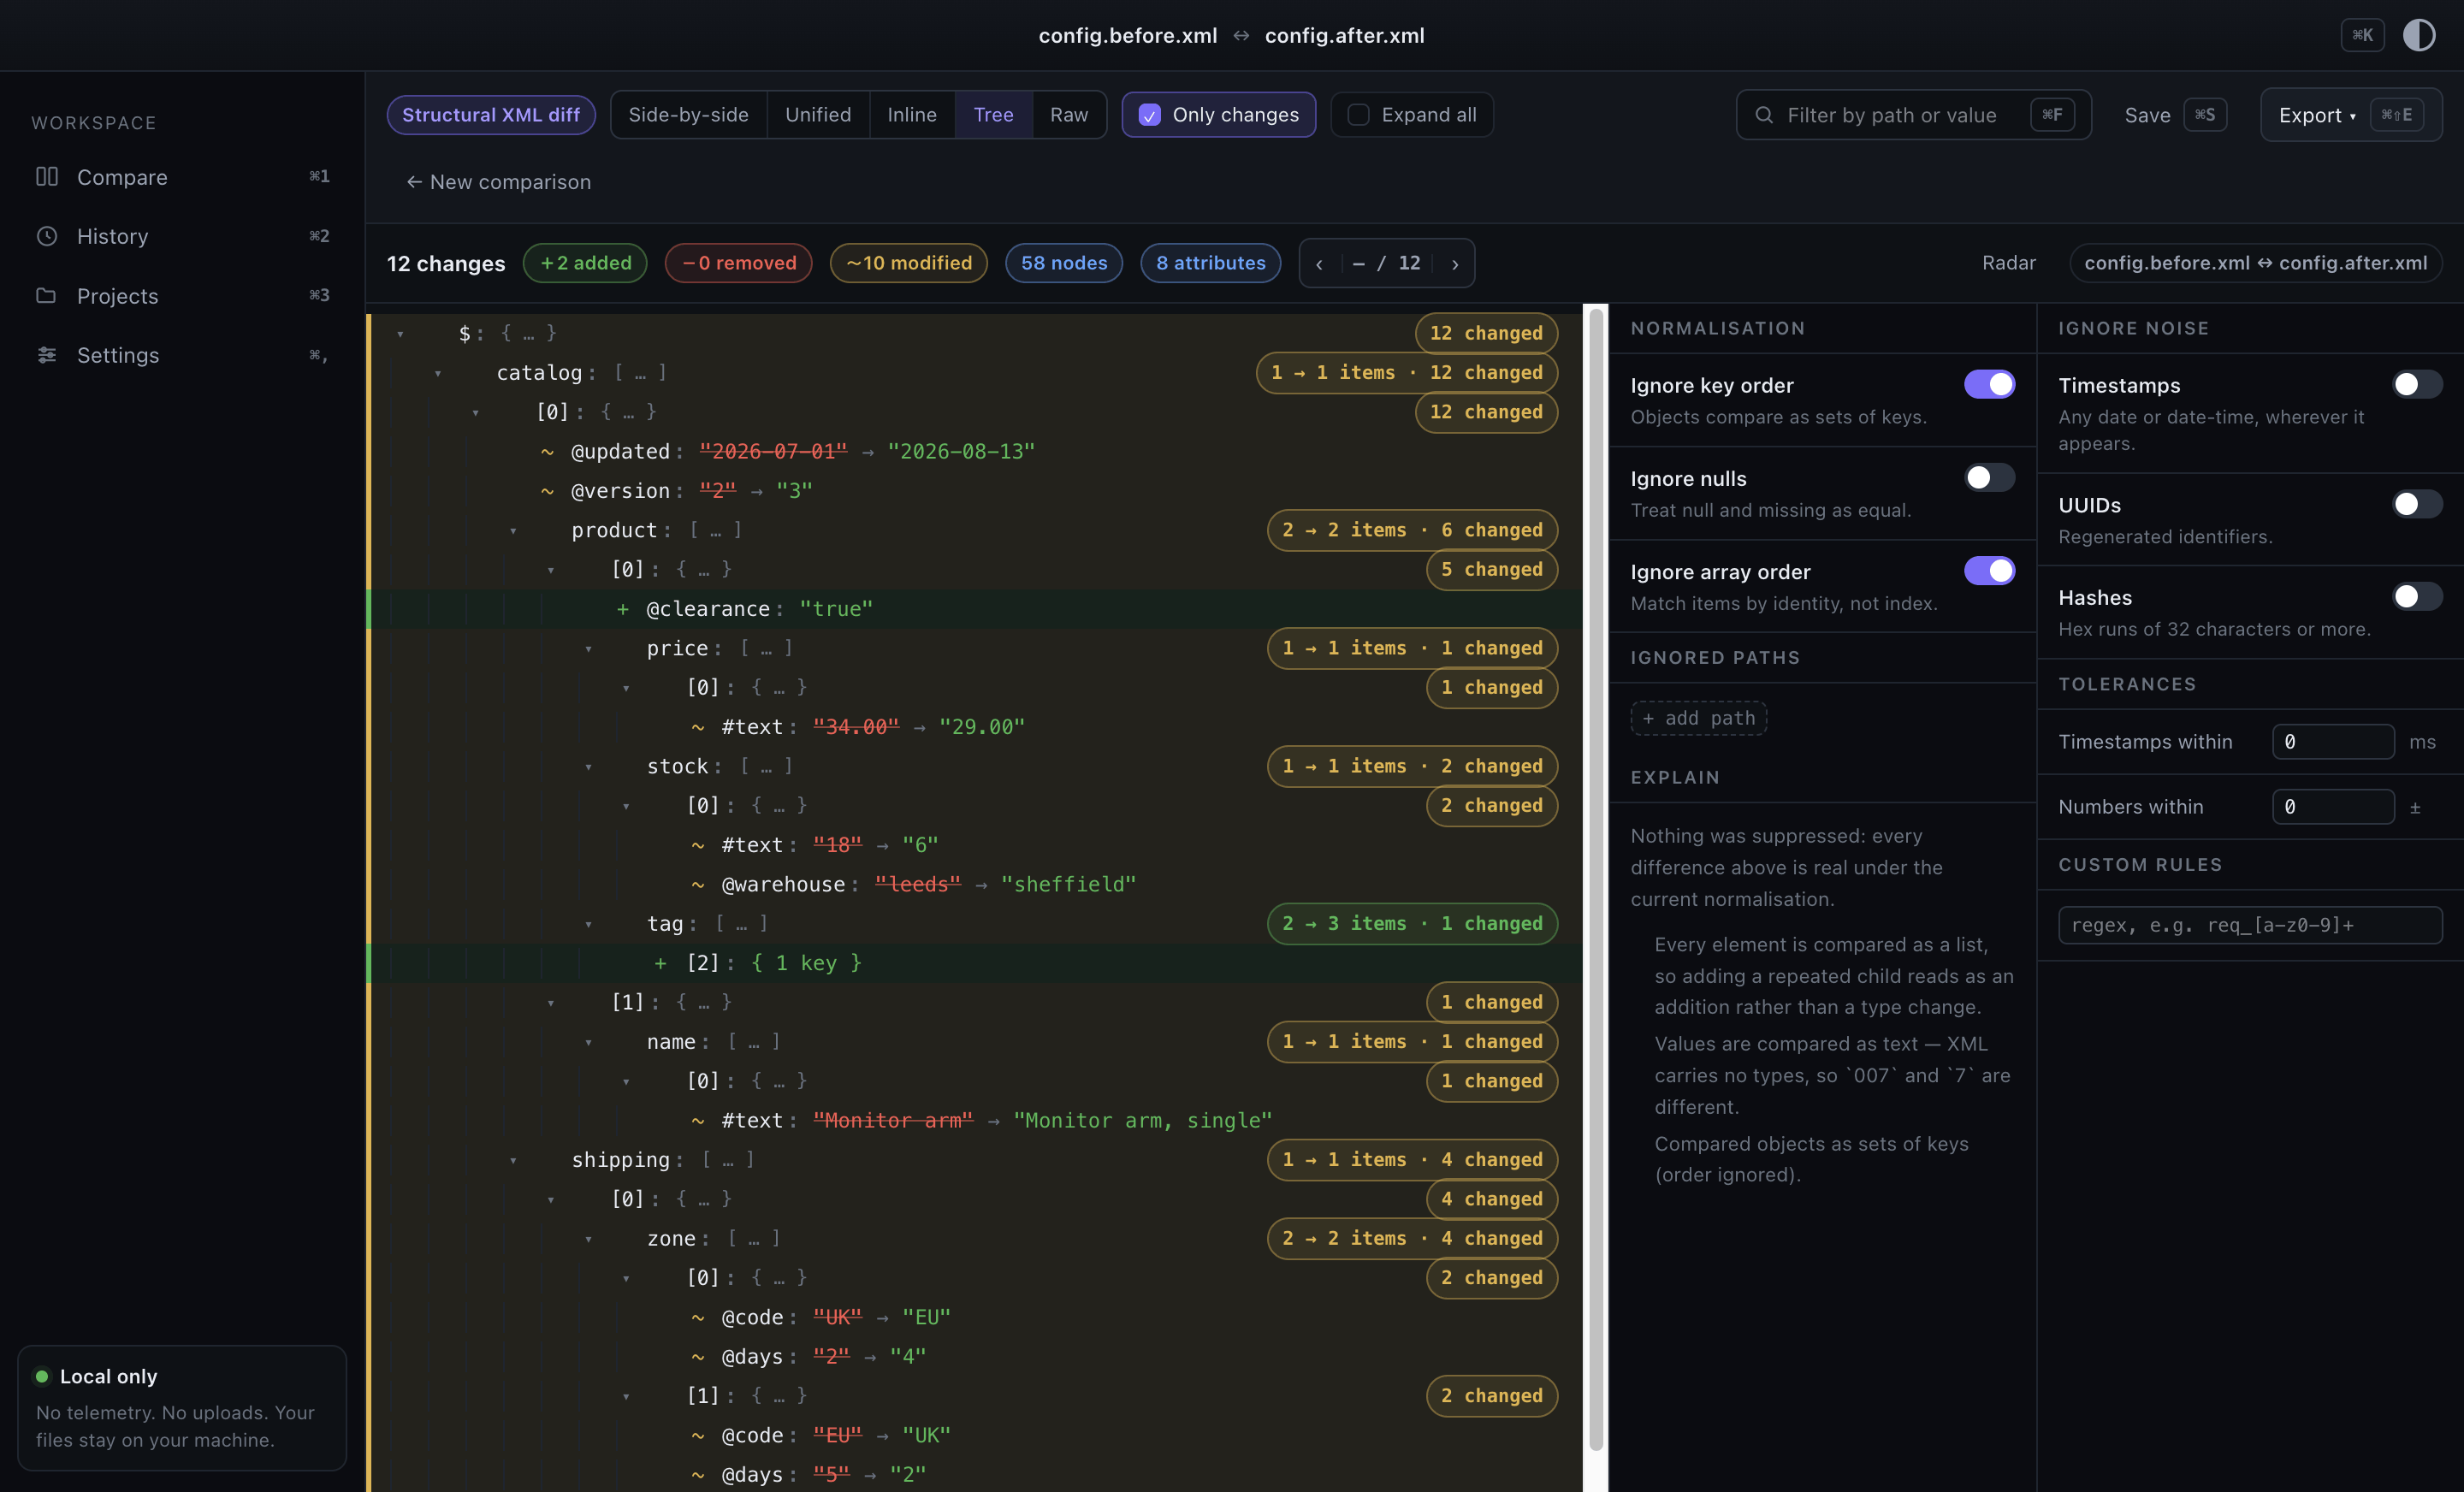Collapse the zone node
The image size is (2464, 1492).
pyautogui.click(x=588, y=1239)
